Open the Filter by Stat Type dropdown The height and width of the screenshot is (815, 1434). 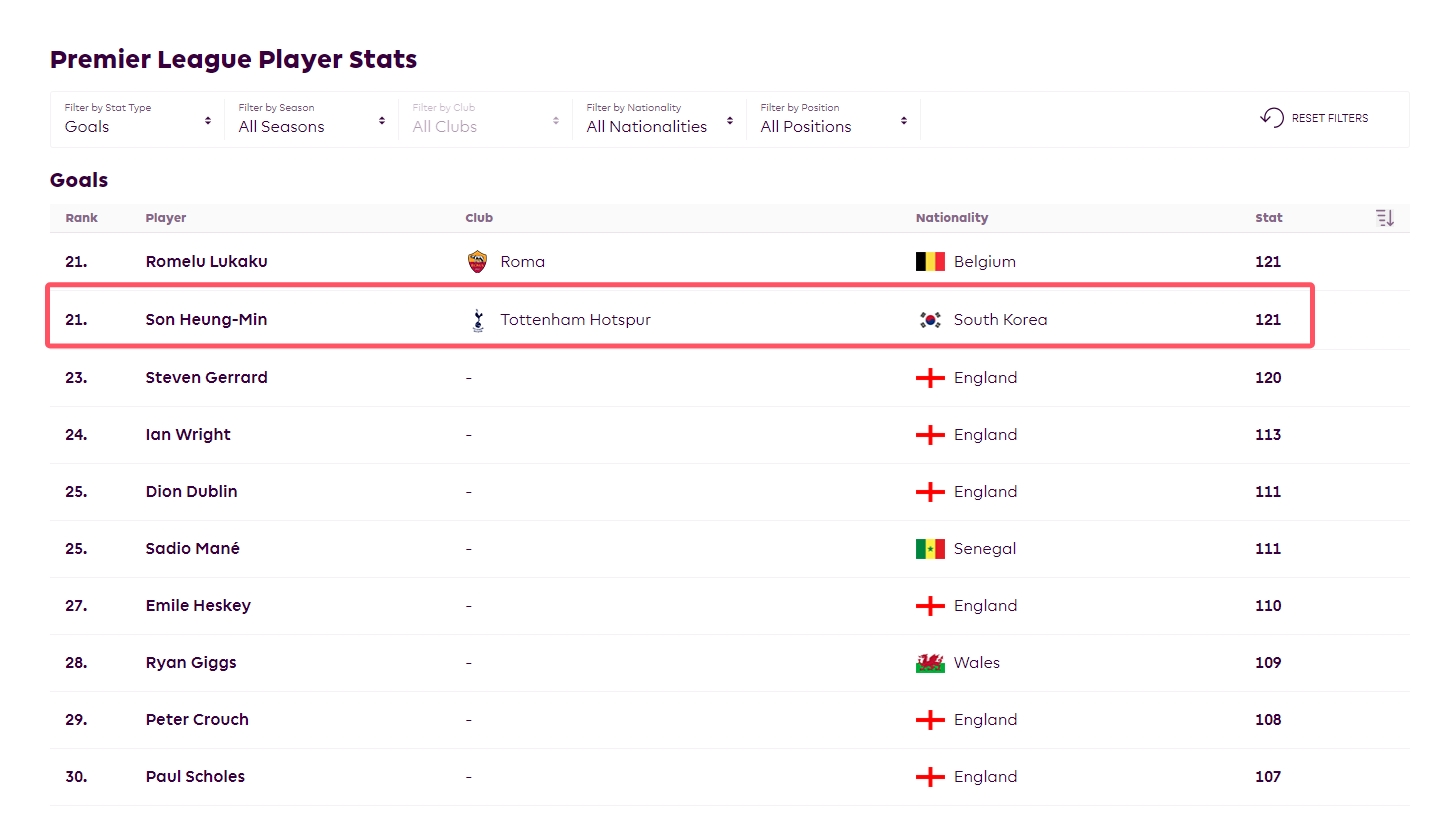tap(138, 119)
